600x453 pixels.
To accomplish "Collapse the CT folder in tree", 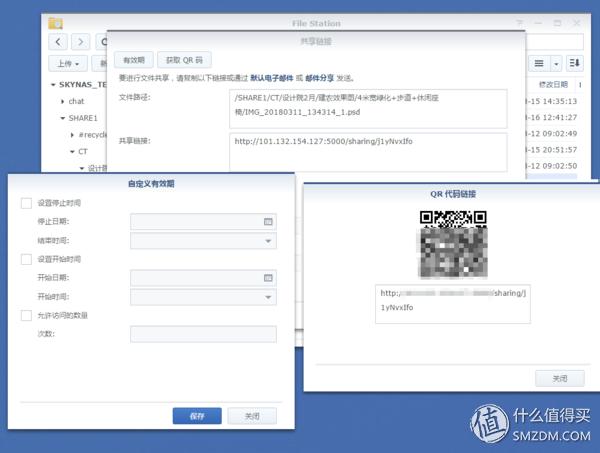I will [x=72, y=152].
